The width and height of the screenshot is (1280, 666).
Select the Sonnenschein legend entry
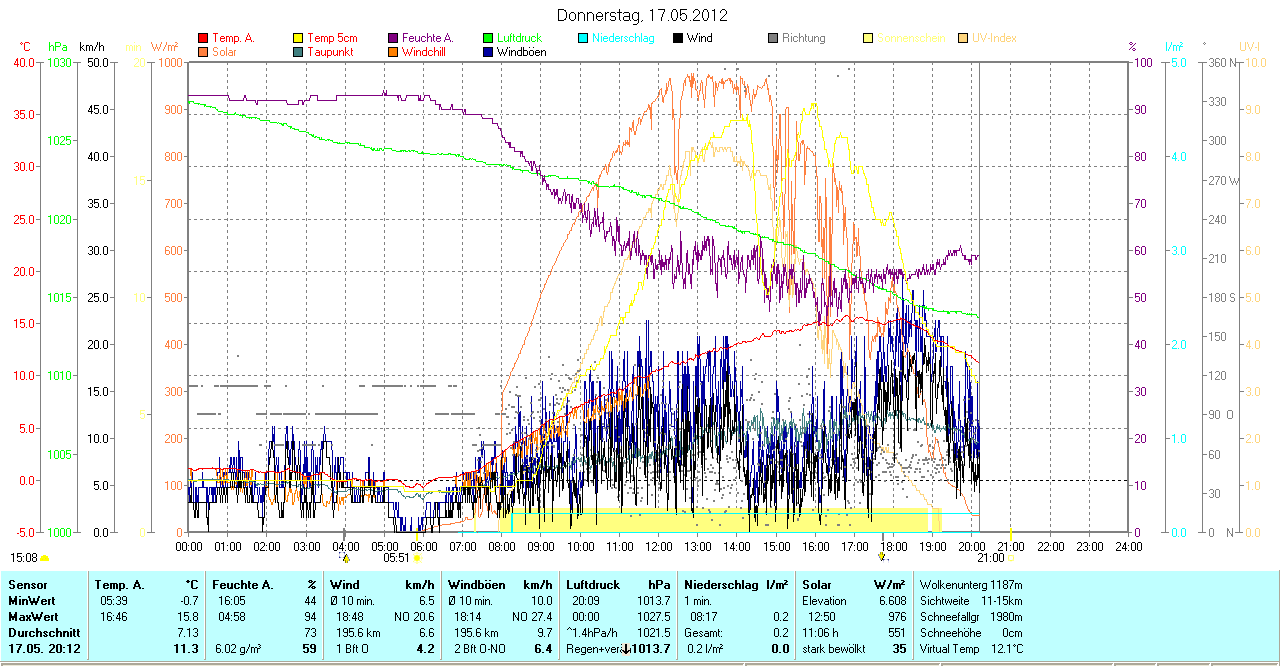[912, 38]
